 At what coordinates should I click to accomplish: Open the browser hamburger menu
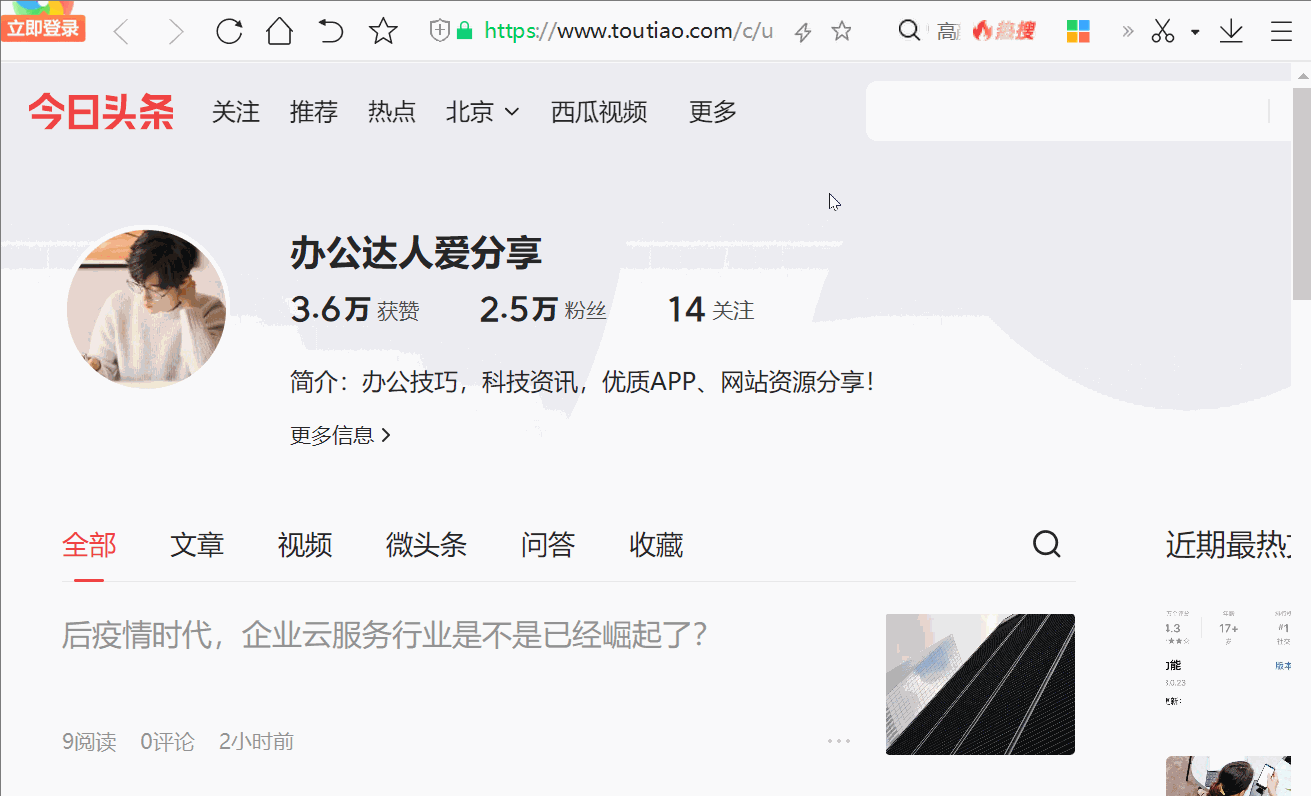(x=1281, y=32)
